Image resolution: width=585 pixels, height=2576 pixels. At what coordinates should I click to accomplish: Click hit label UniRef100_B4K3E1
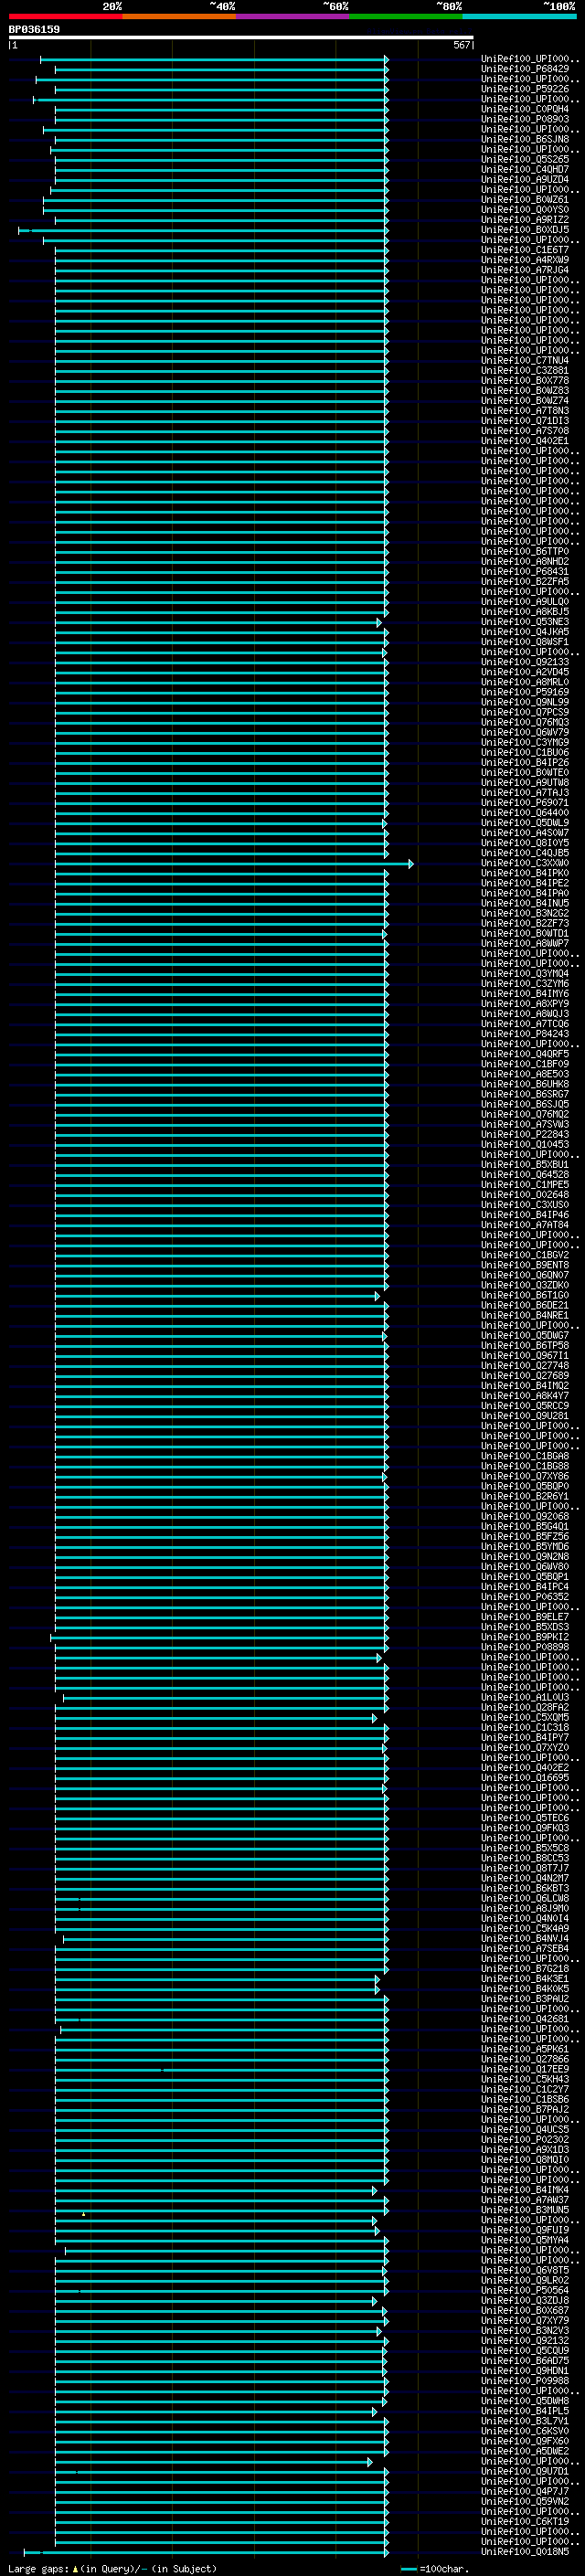(x=525, y=1978)
